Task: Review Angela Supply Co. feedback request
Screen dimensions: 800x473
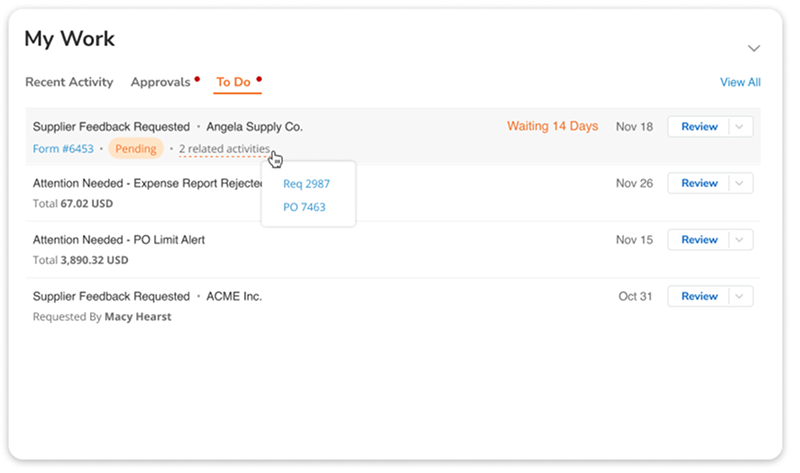Action: tap(699, 127)
